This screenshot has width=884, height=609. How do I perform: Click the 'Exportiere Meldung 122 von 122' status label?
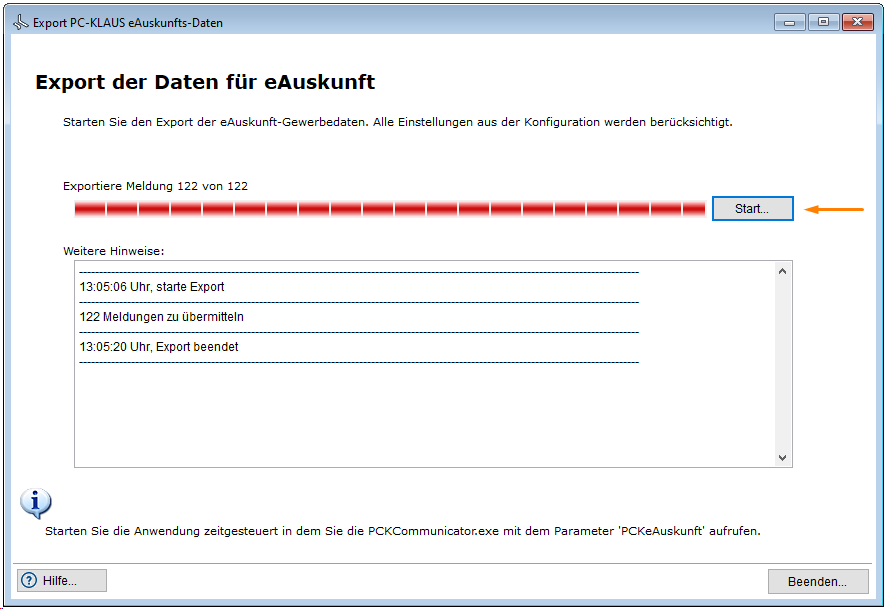coord(155,186)
